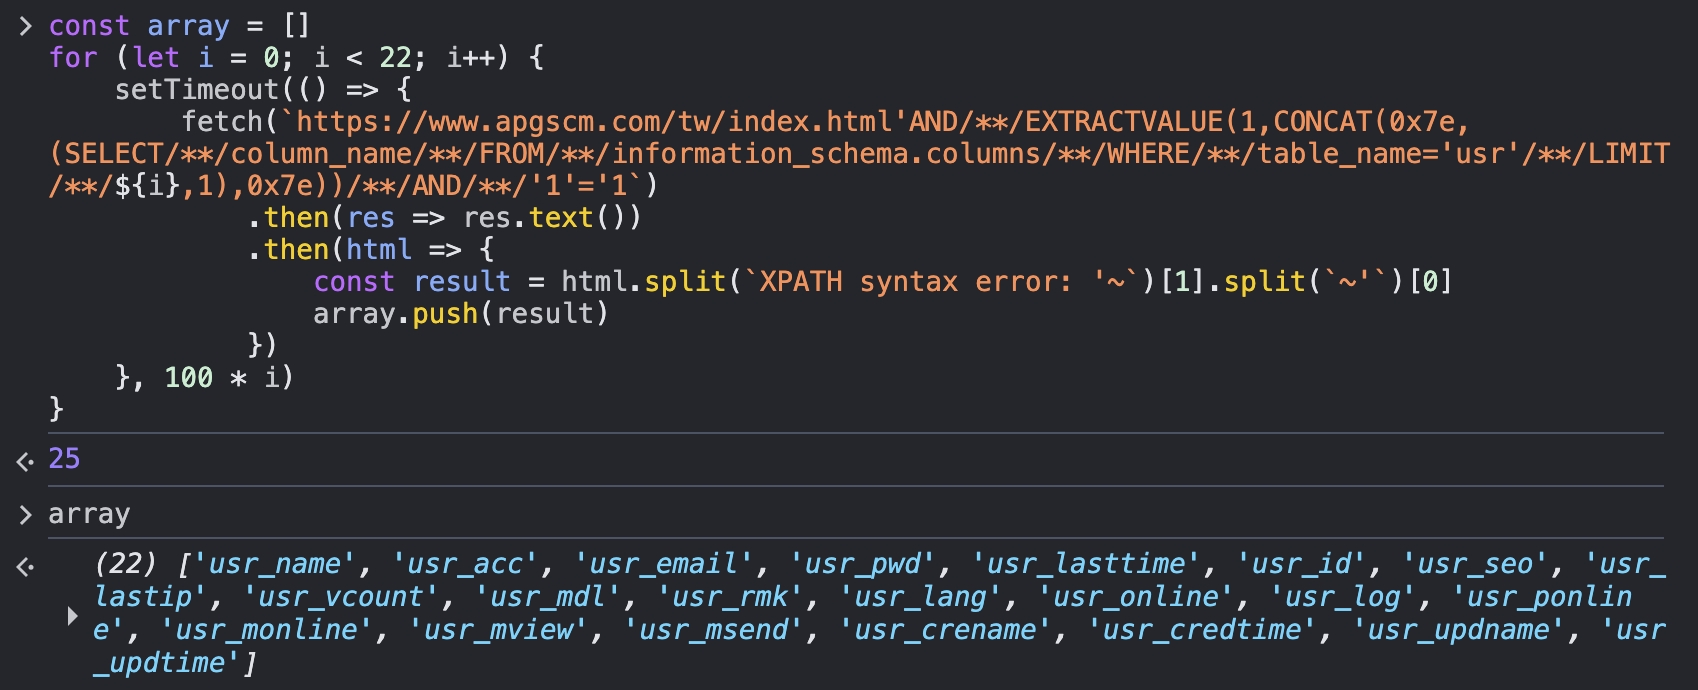Click the 'const array = []' line
Image resolution: width=1698 pixels, height=690 pixels.
(180, 26)
